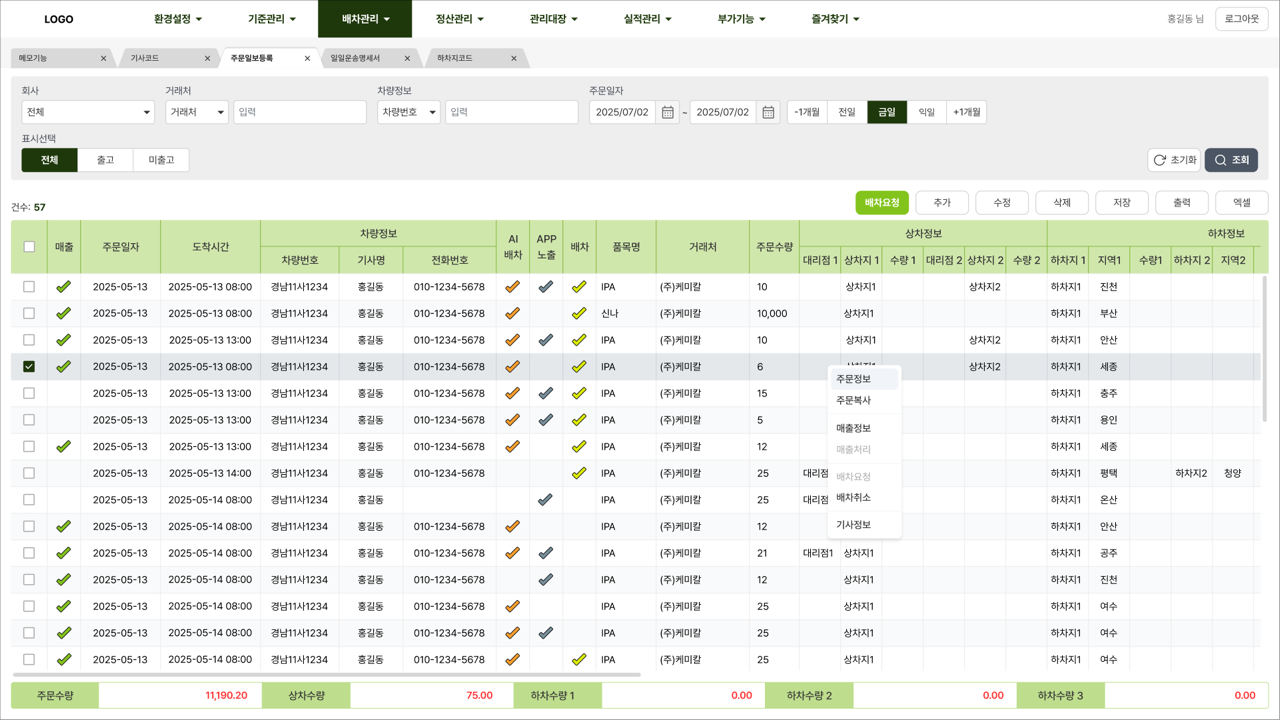The image size is (1280, 720).
Task: Click the 배차 checkmark in the 충주 row
Action: coord(579,393)
